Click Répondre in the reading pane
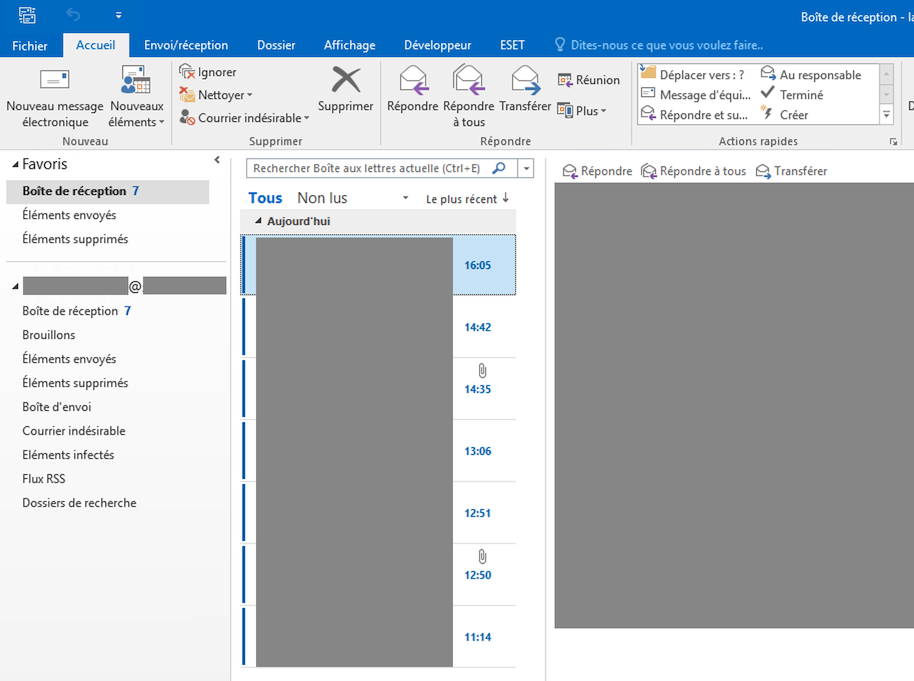 [597, 171]
